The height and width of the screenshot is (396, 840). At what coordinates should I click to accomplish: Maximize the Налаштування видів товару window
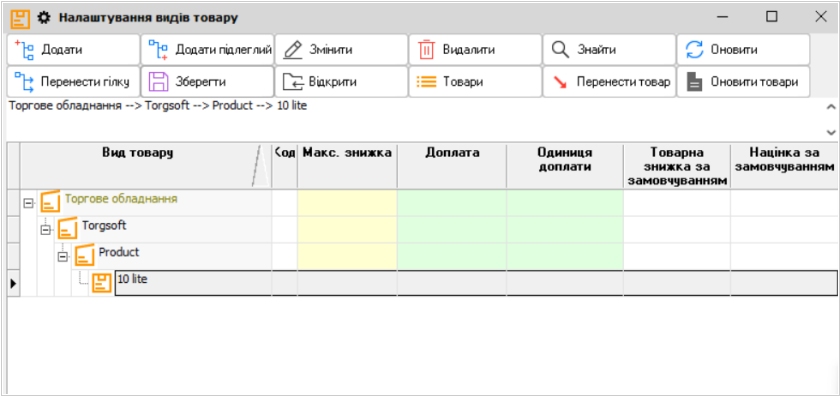[x=771, y=17]
